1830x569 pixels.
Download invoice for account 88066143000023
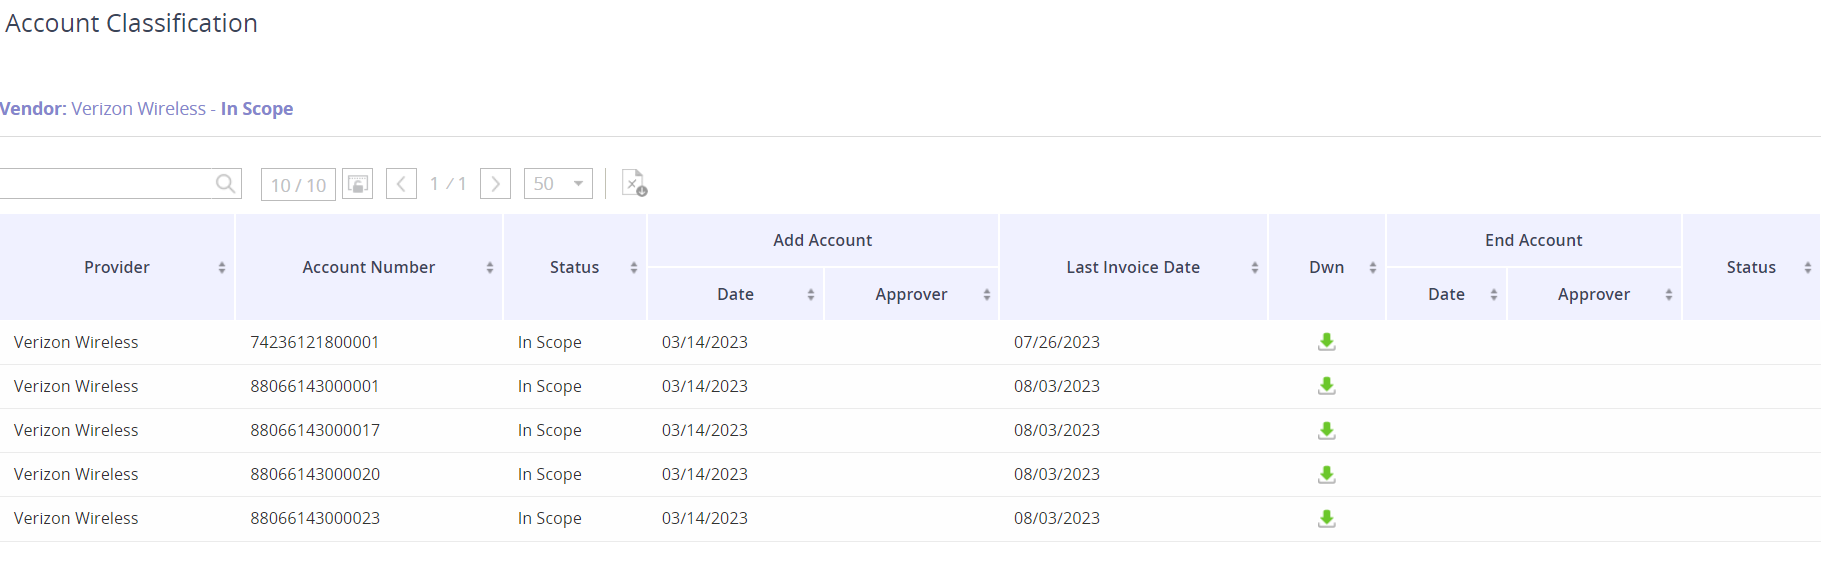tap(1326, 518)
